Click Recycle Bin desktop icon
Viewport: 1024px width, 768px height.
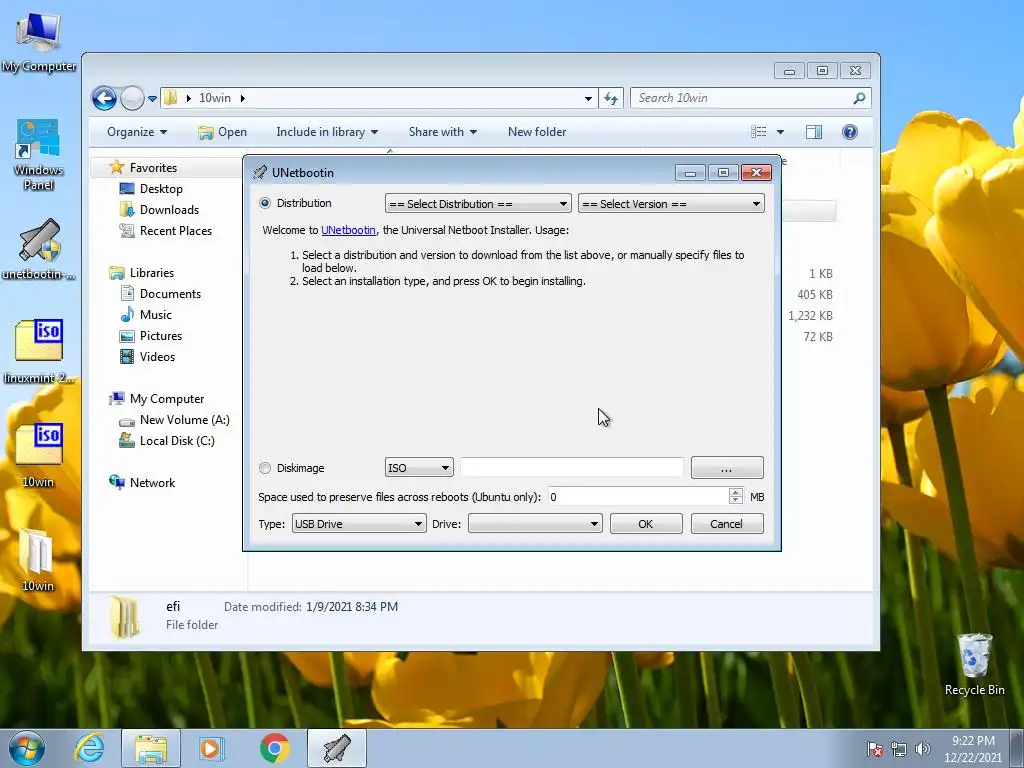(x=974, y=664)
